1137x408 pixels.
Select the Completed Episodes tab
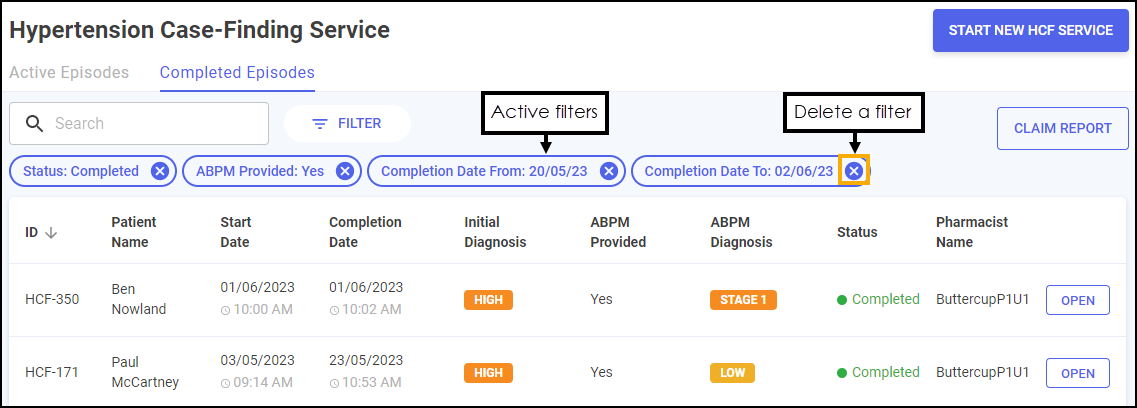[237, 72]
